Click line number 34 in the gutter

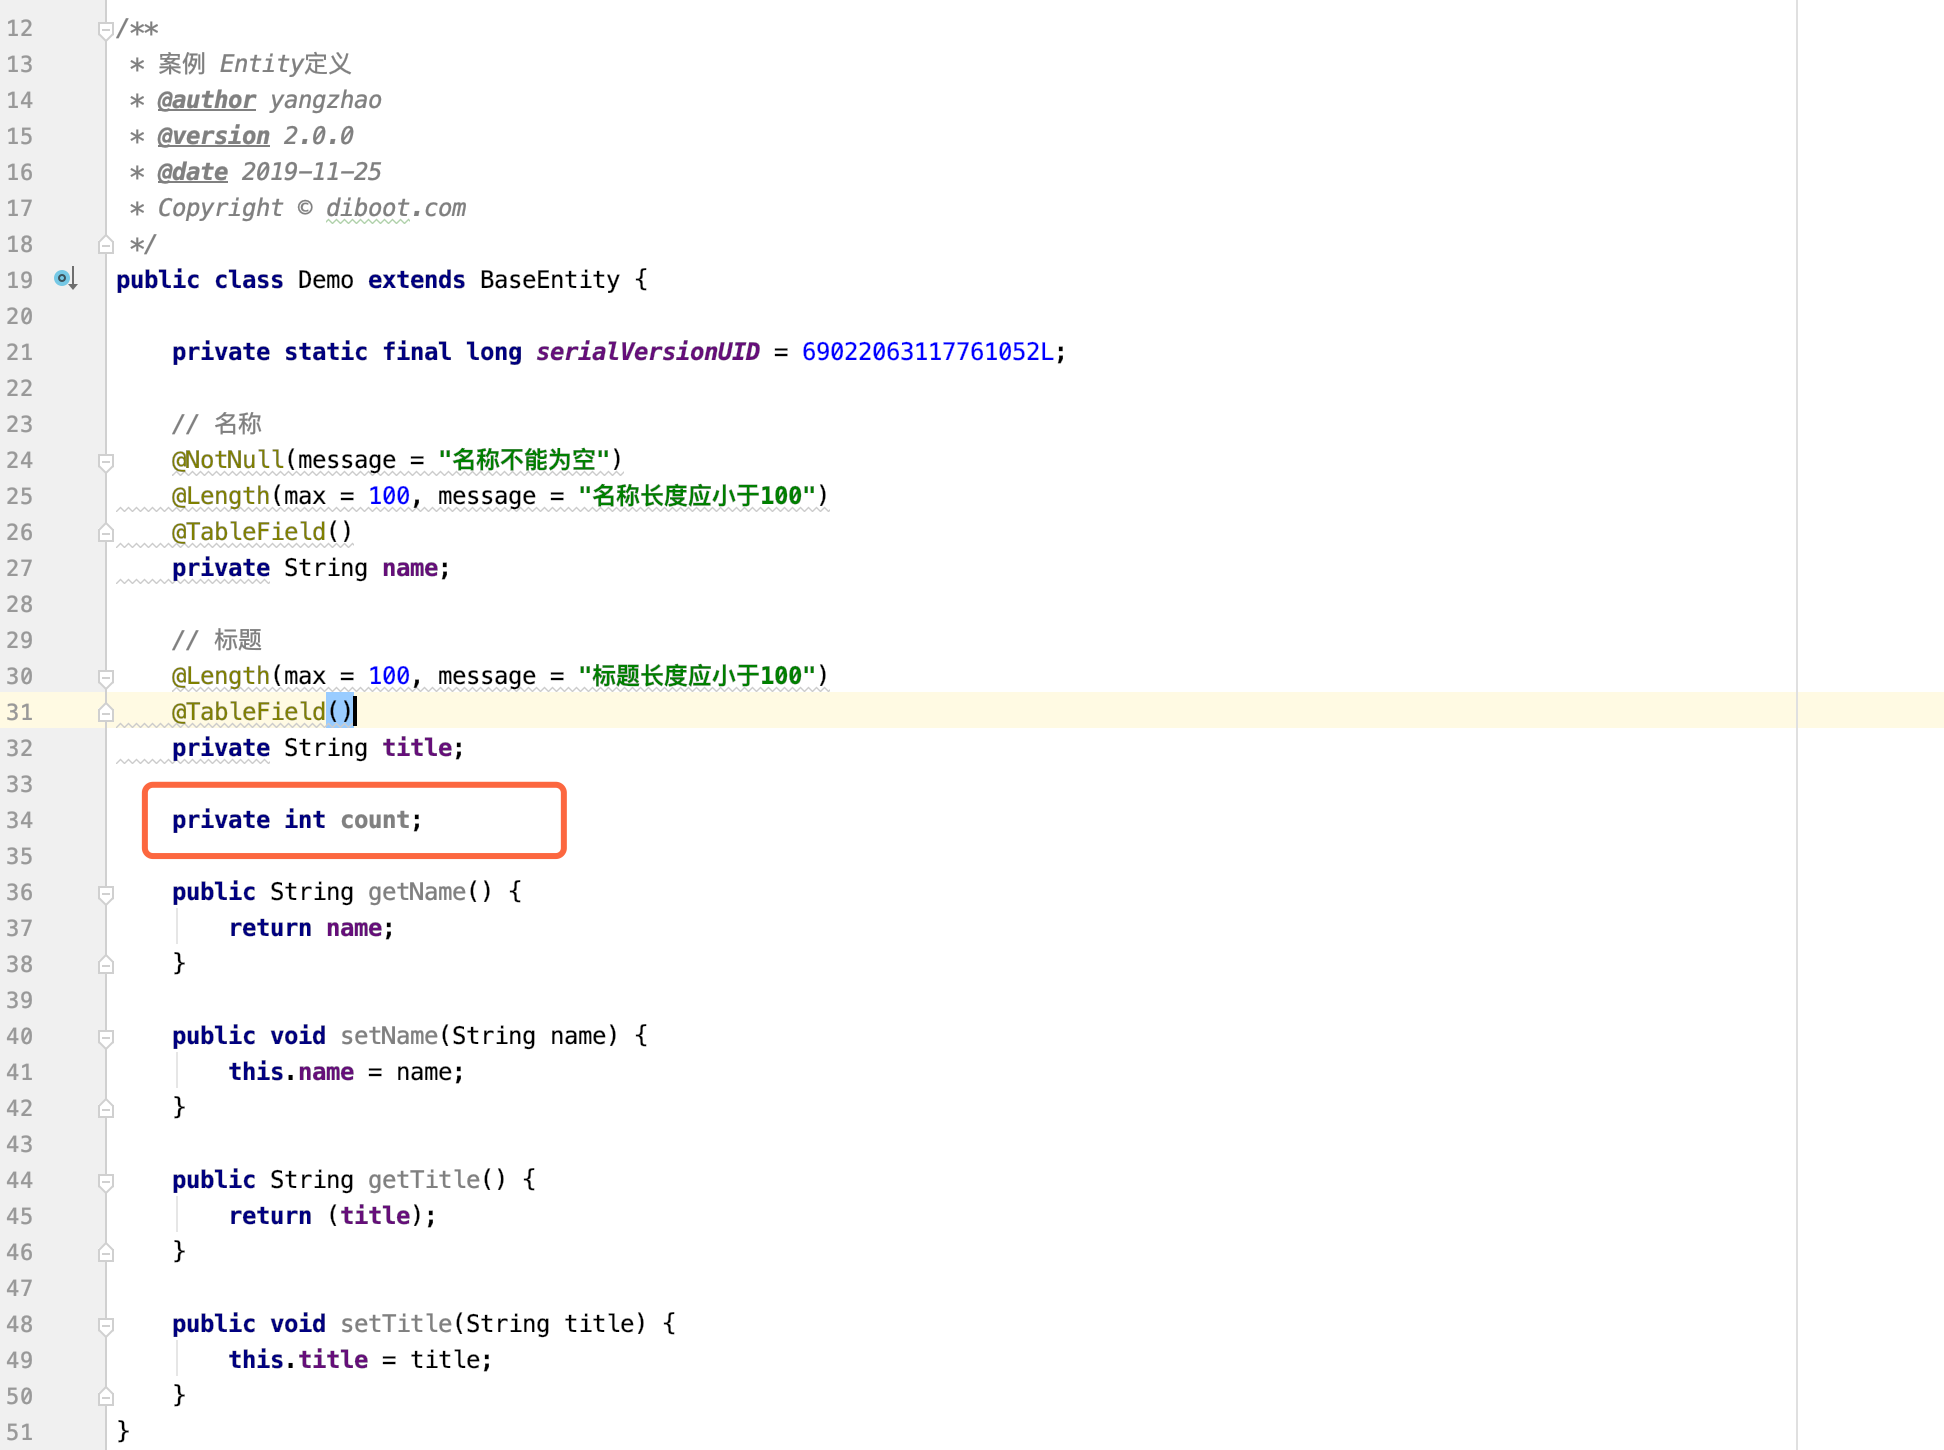(20, 820)
